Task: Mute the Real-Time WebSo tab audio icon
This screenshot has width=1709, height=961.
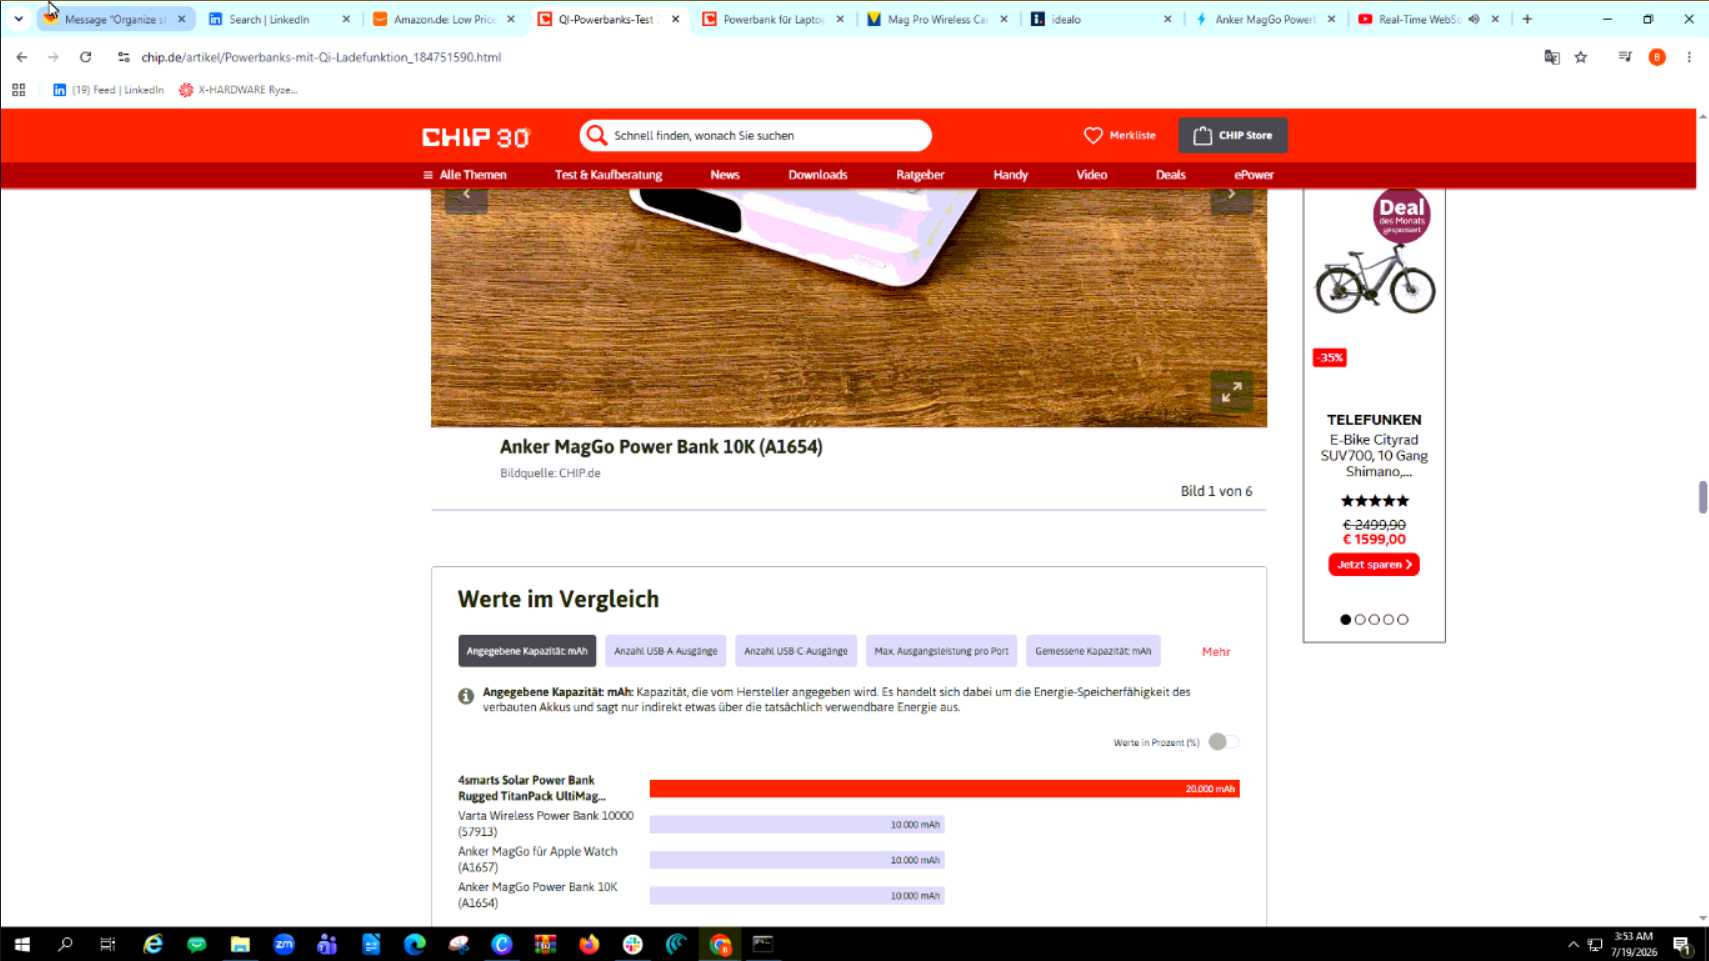Action: 1474,19
